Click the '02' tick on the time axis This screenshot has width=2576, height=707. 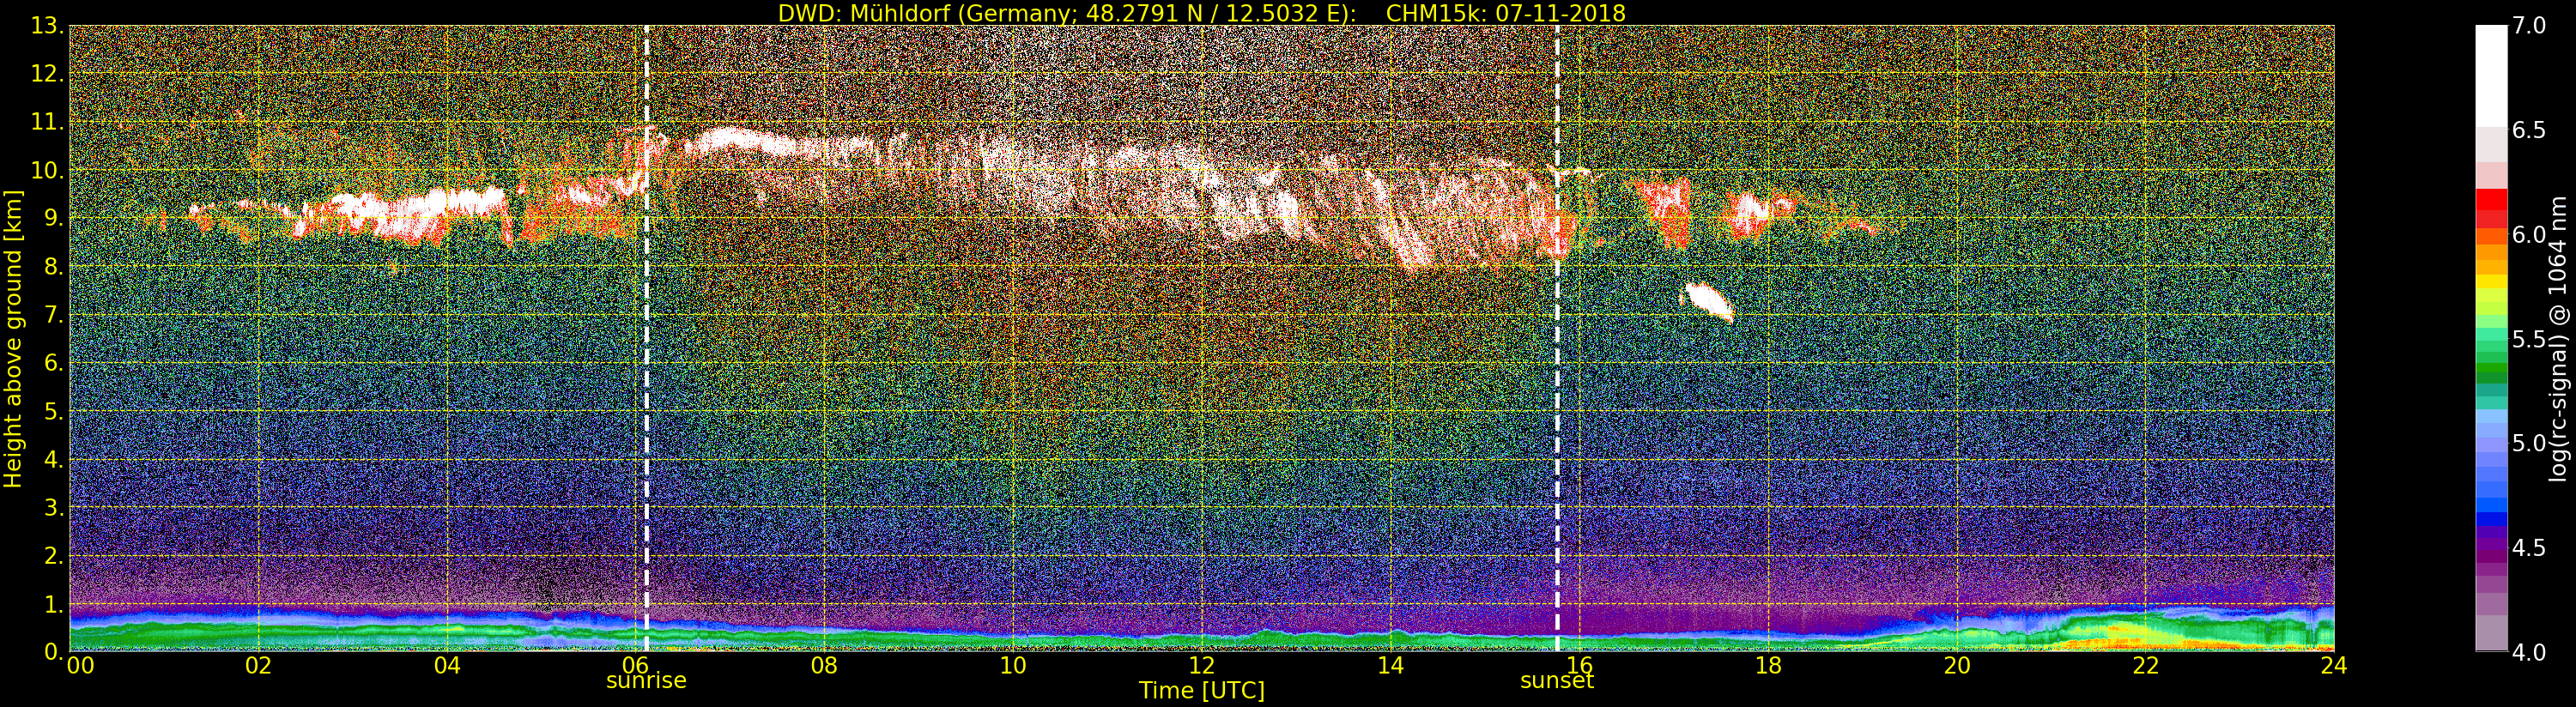click(259, 665)
